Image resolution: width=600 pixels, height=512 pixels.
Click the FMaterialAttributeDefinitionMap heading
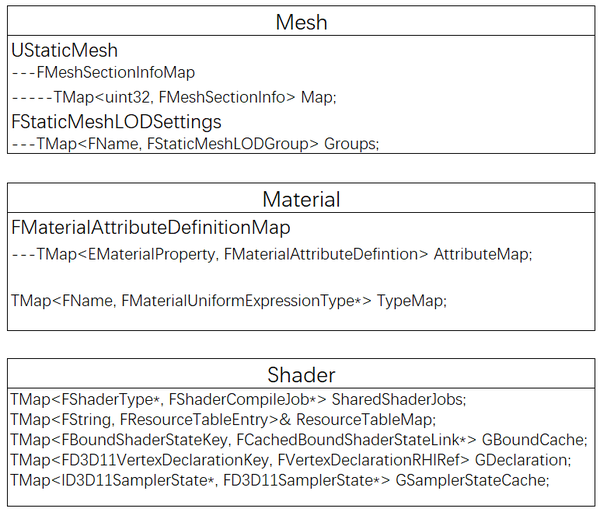151,227
